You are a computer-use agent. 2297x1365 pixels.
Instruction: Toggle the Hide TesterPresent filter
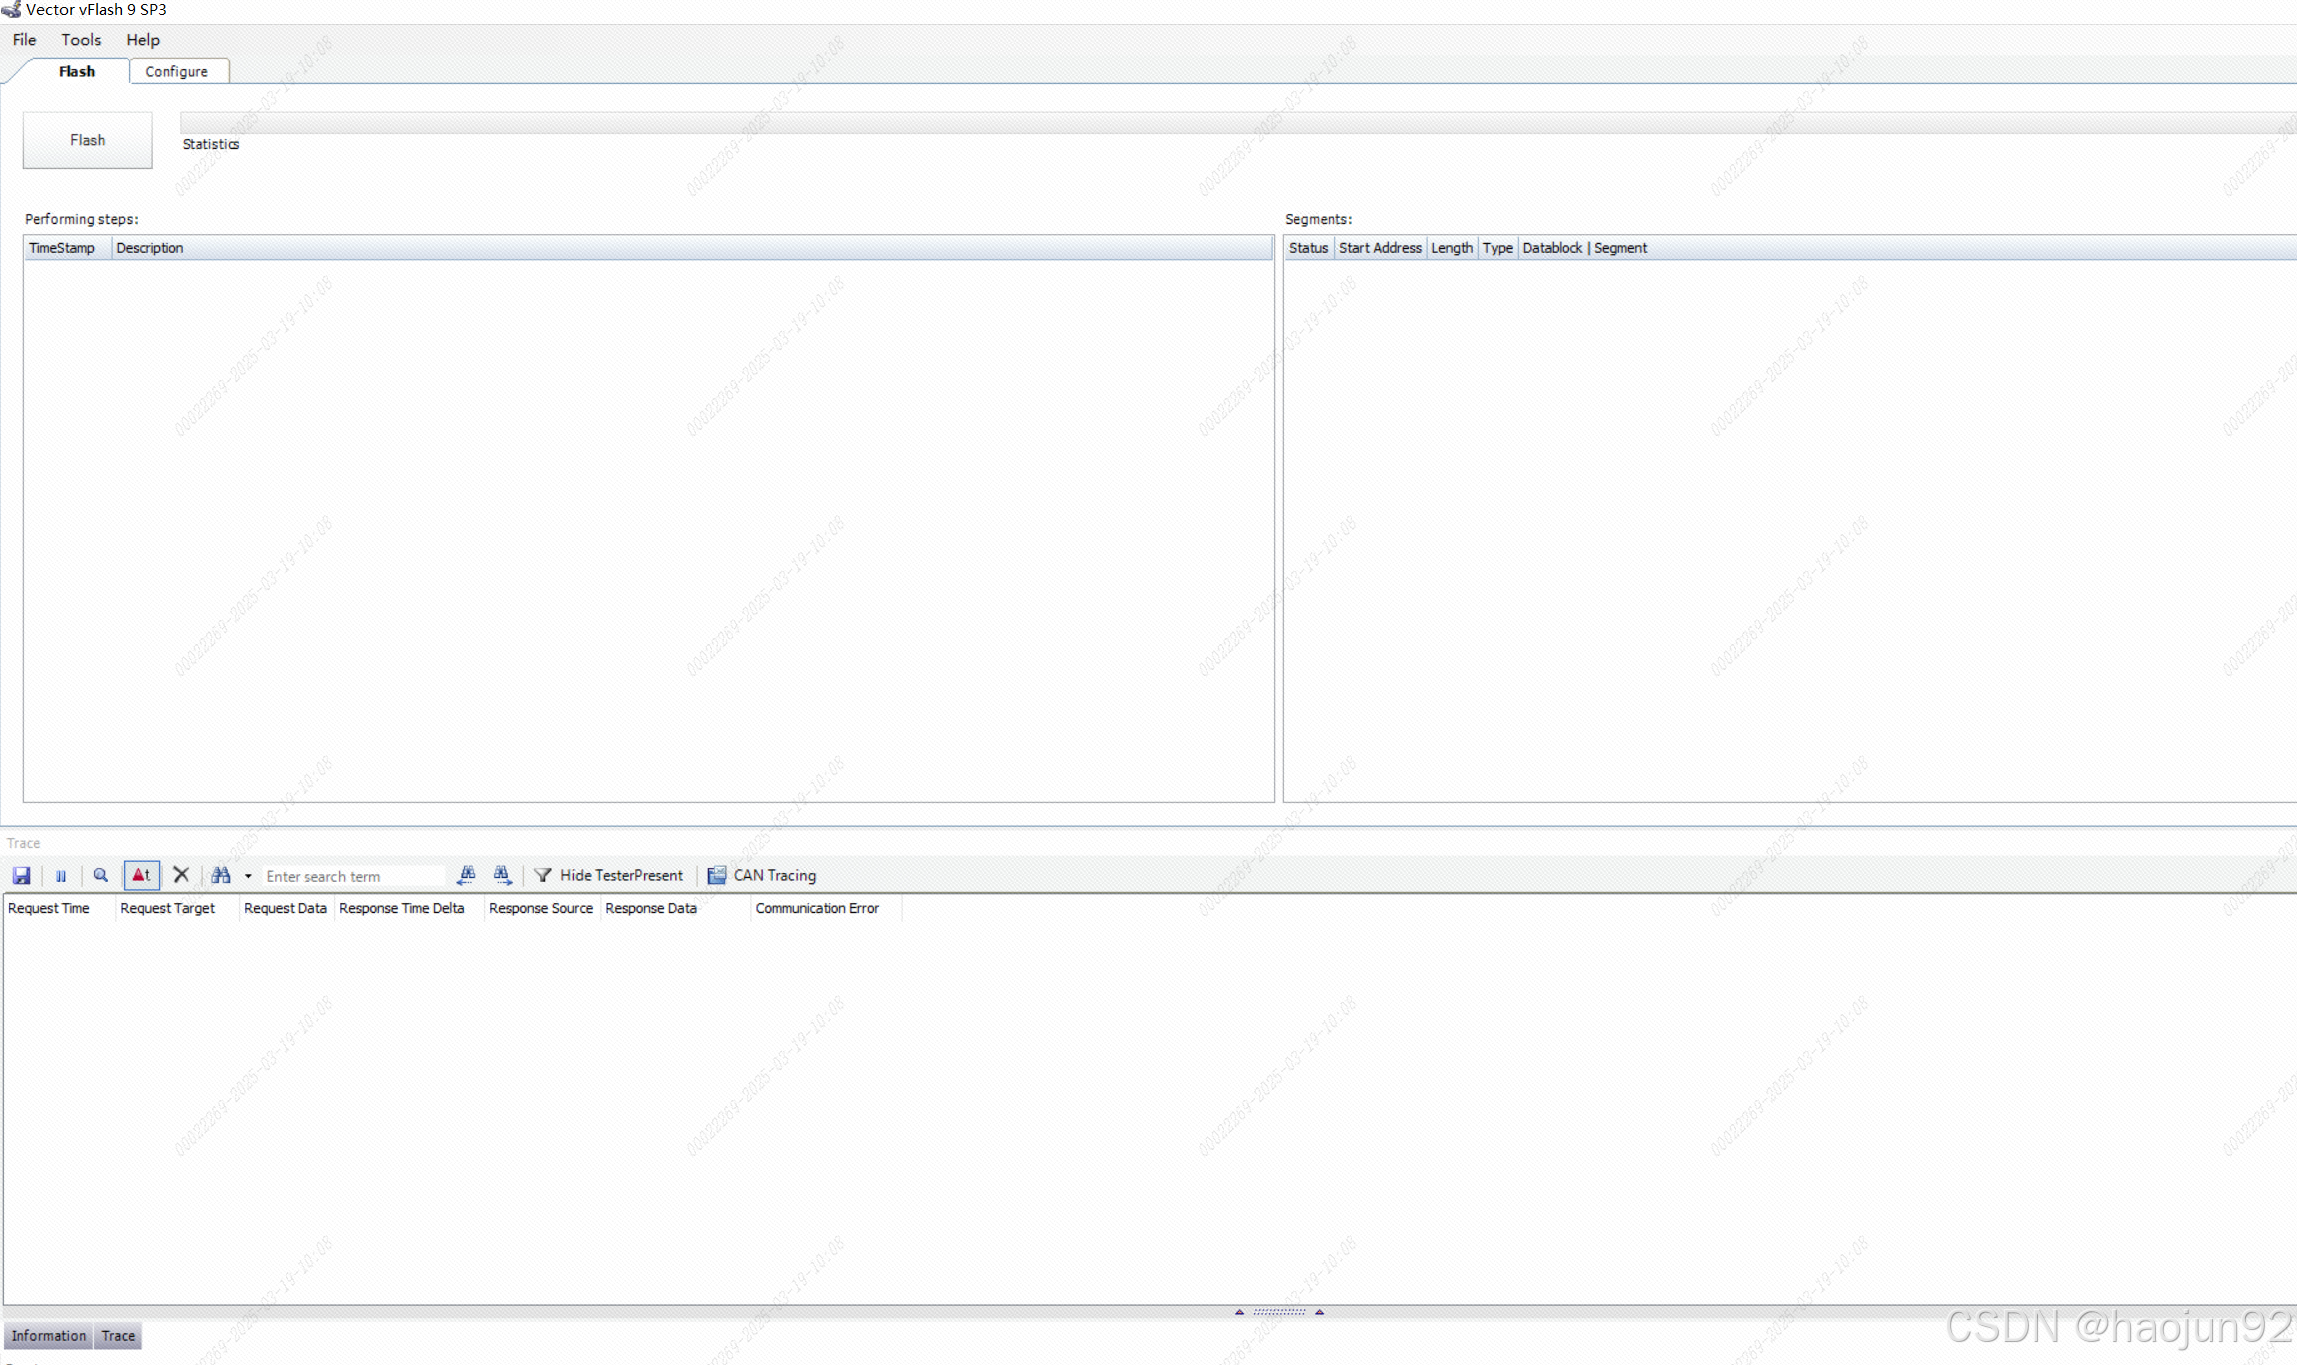[609, 876]
